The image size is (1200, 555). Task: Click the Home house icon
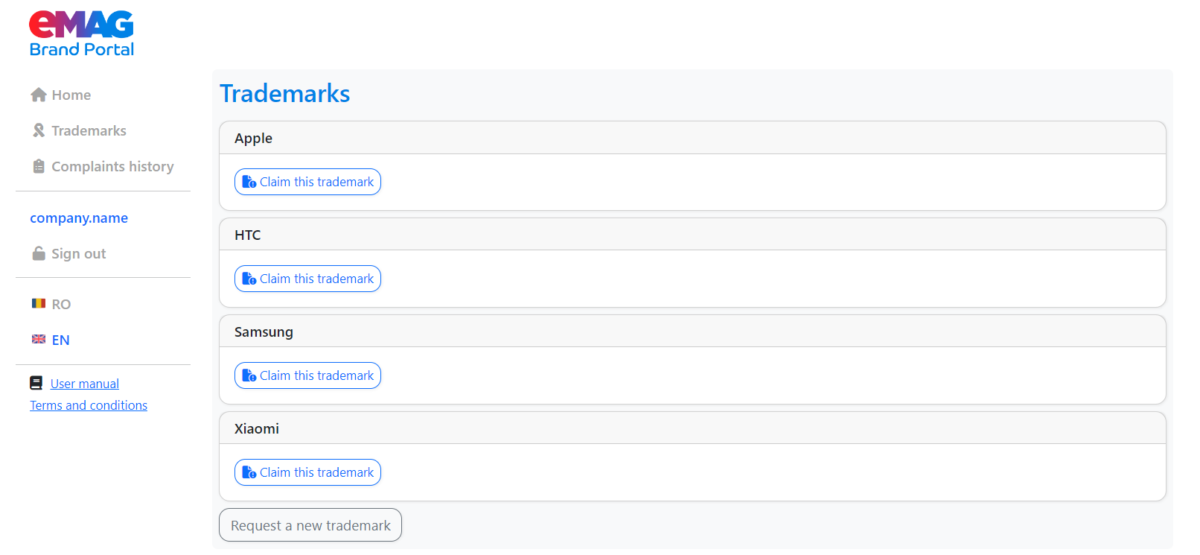[x=38, y=95]
